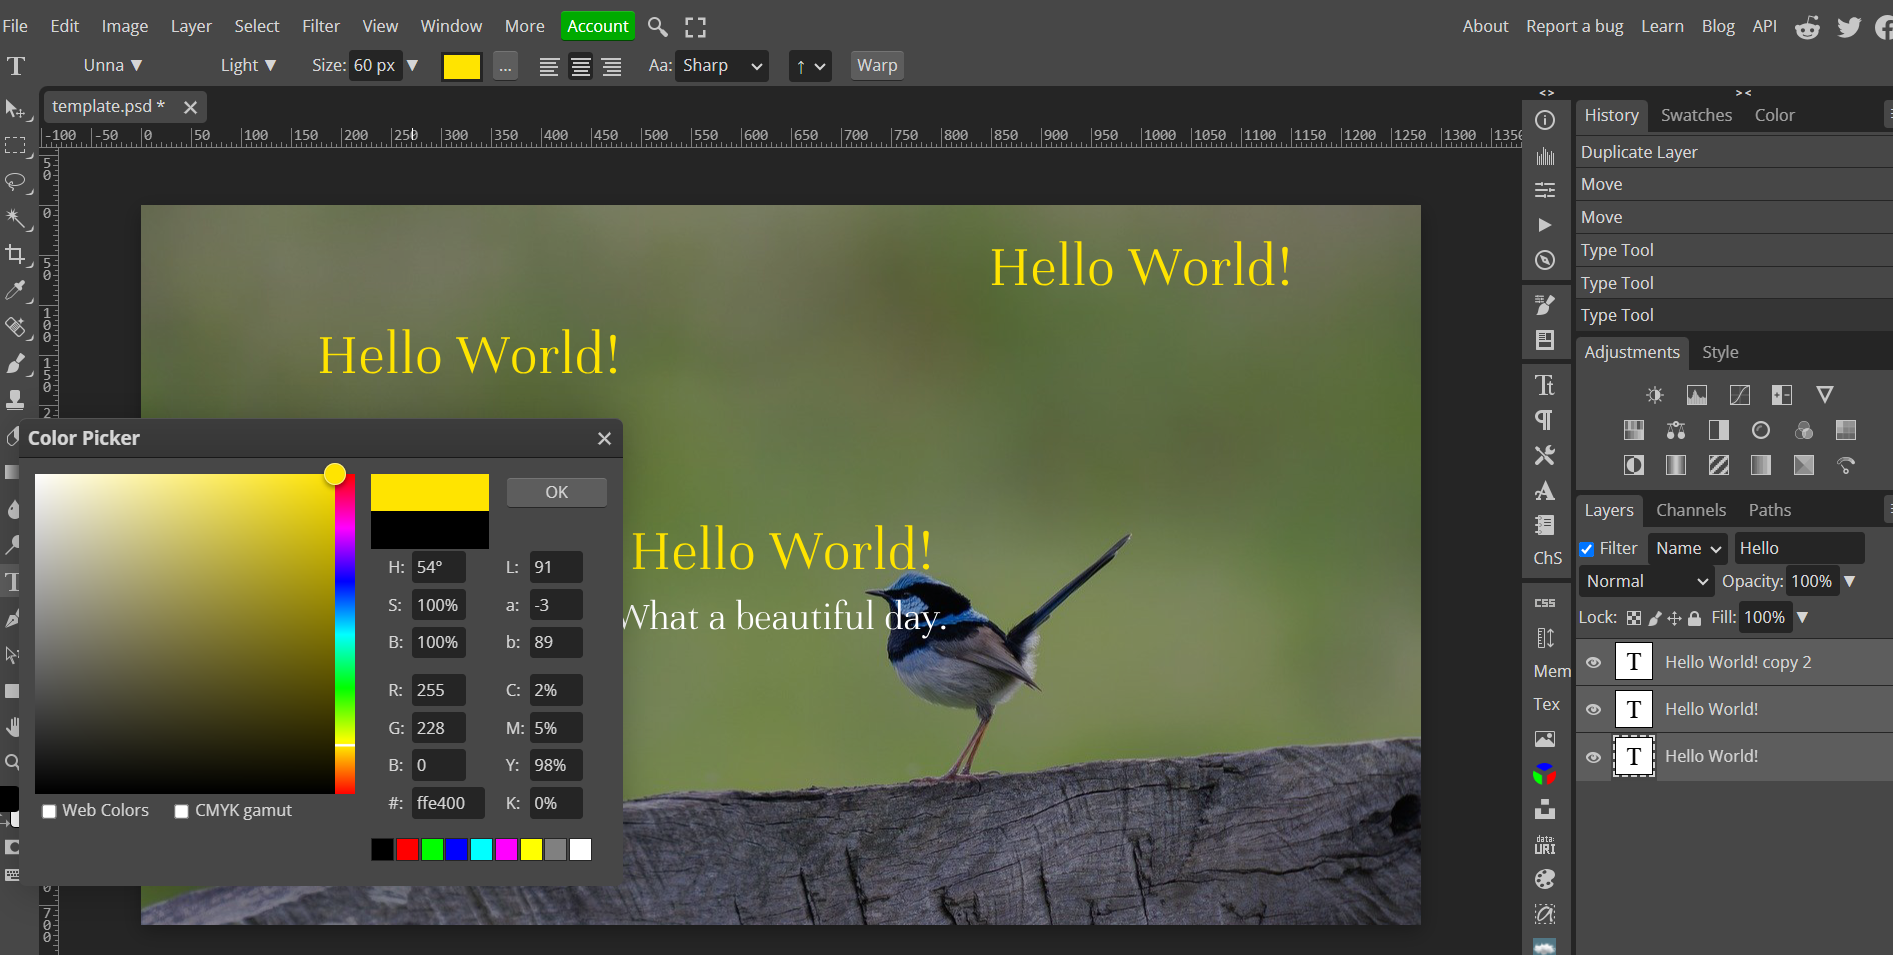Select the Crop tool
The width and height of the screenshot is (1893, 955).
coord(16,254)
